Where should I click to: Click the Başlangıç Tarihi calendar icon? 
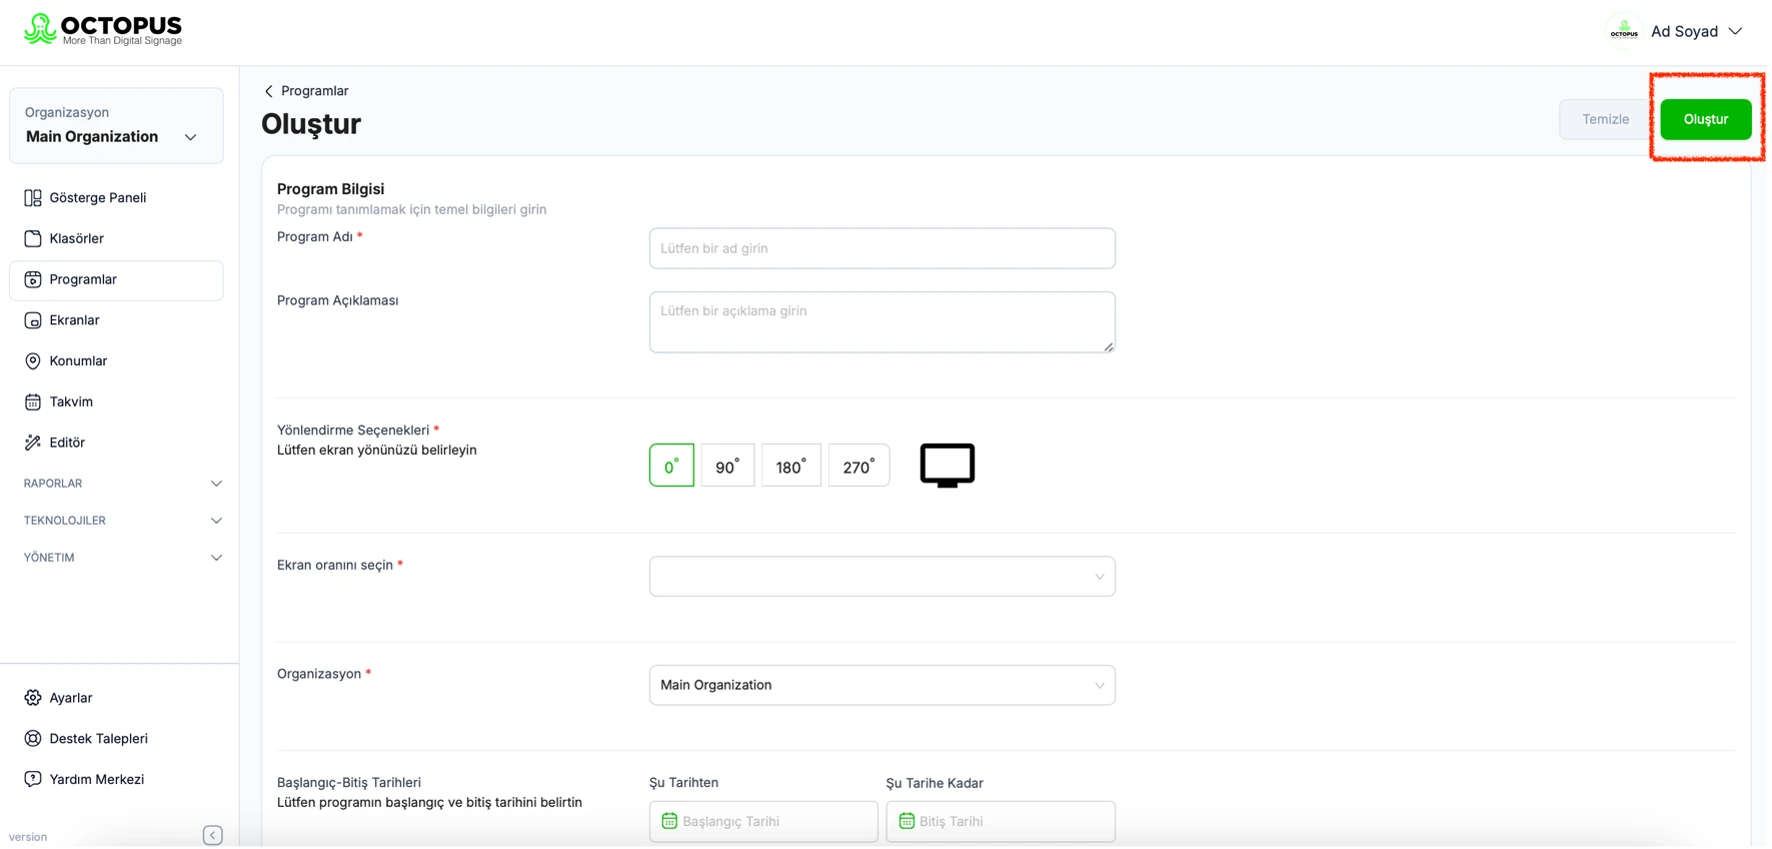[670, 822]
